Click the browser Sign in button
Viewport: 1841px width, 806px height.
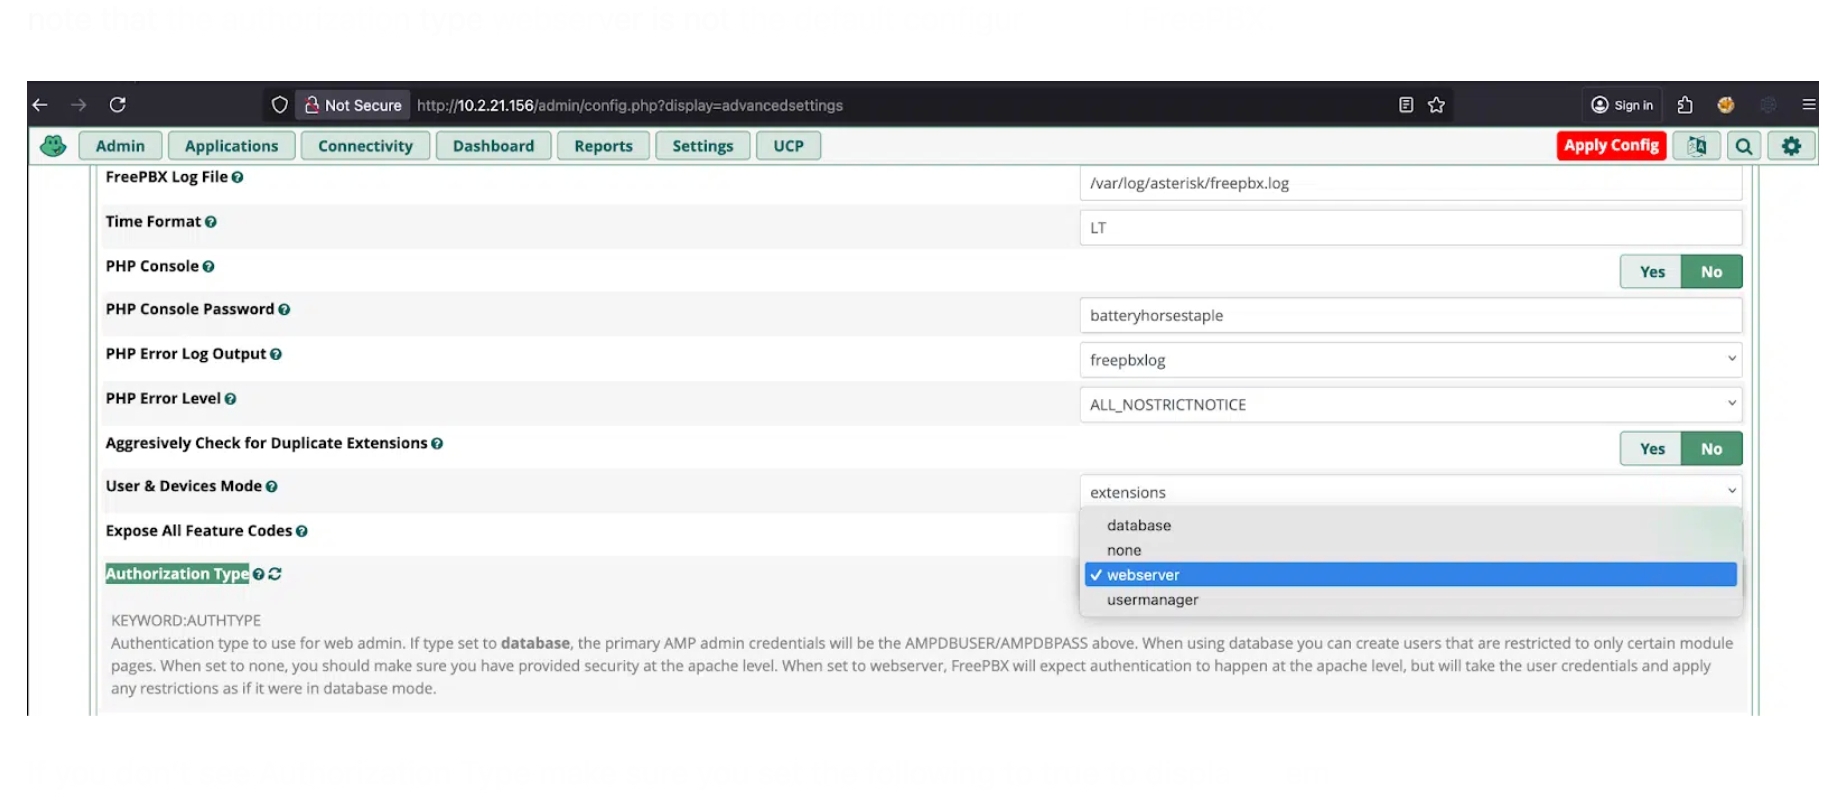1622,105
